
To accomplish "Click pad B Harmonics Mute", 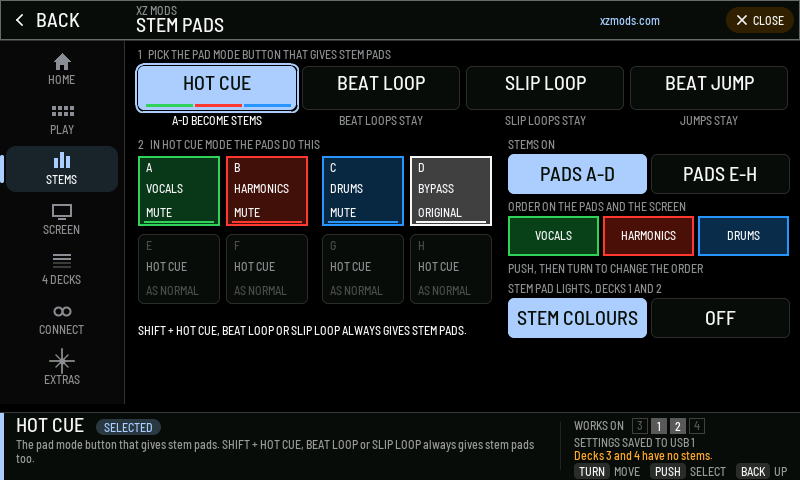I will click(267, 191).
